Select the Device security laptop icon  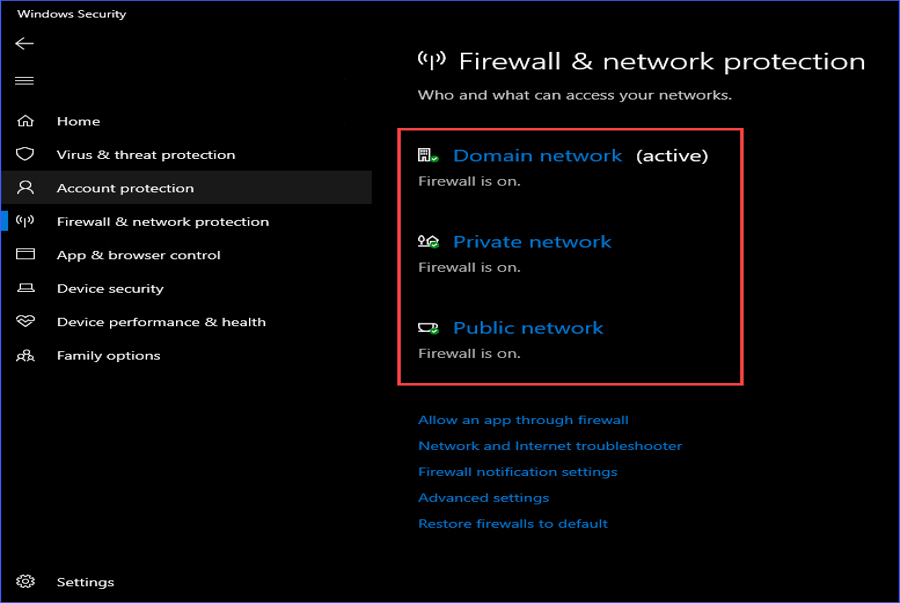pyautogui.click(x=25, y=288)
